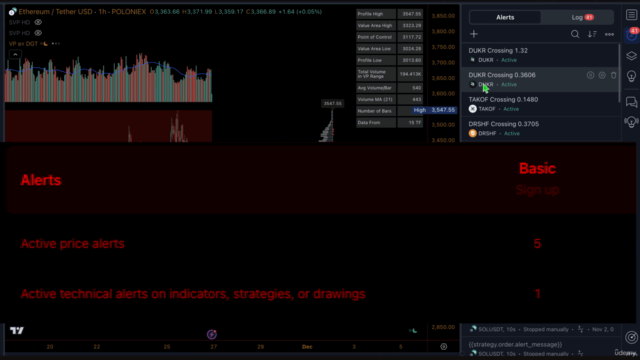Image resolution: width=640 pixels, height=360 pixels.
Task: Click the Profile High value 3547.55 cell
Action: (x=411, y=14)
